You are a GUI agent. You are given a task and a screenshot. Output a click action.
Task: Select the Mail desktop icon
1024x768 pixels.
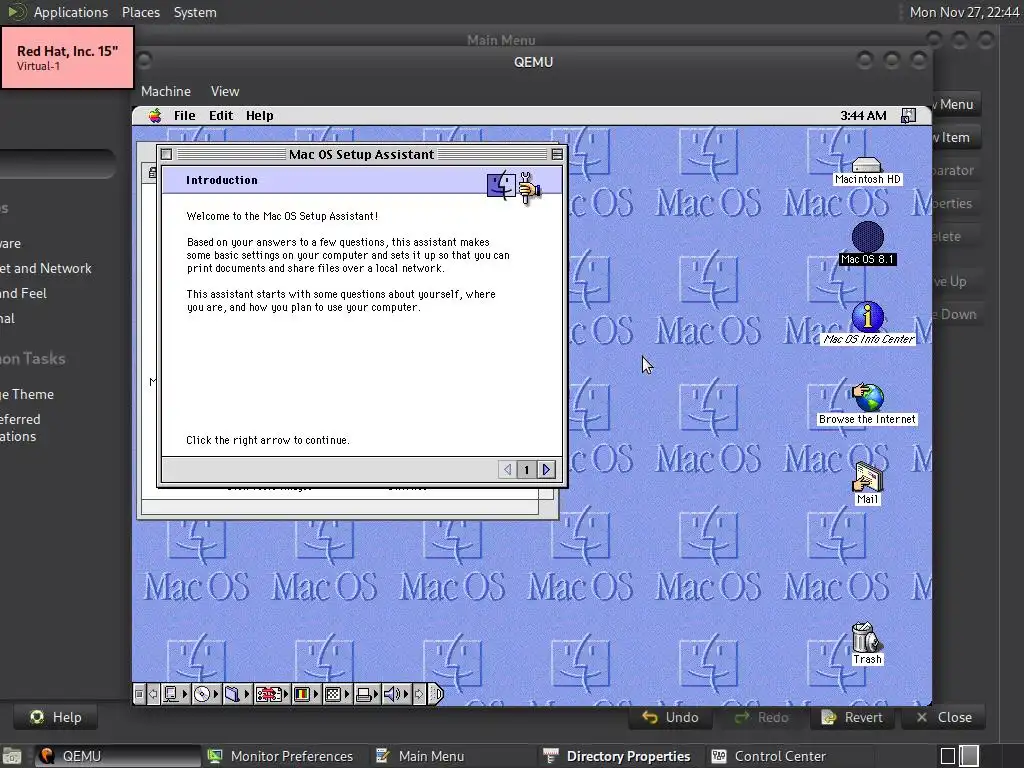click(867, 484)
